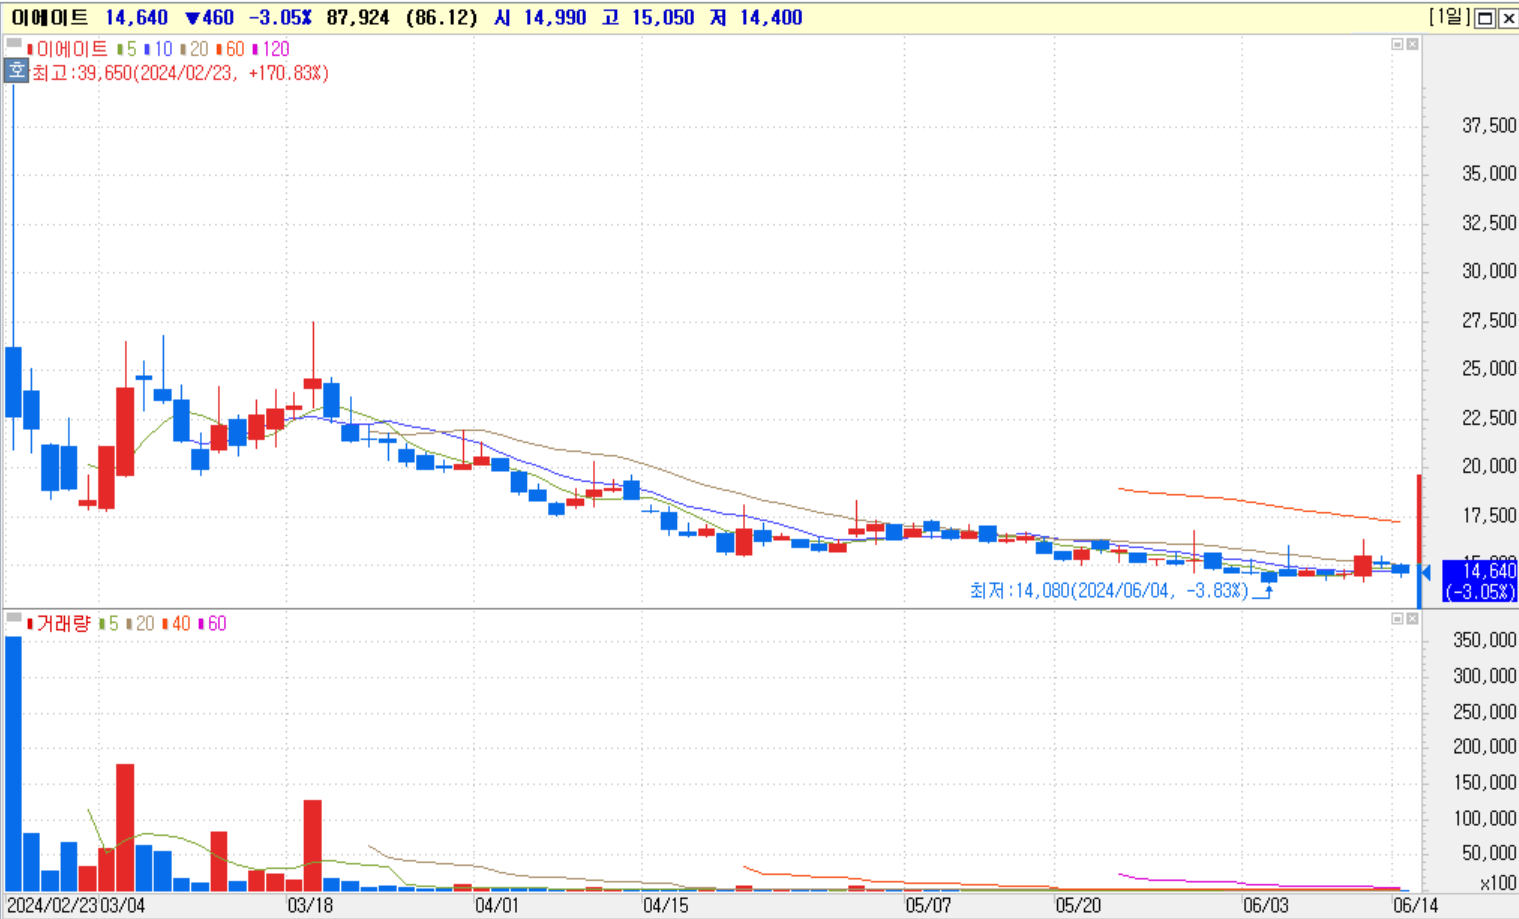Close the 거래량 volume panel with its small X icon
This screenshot has width=1519, height=919.
tap(1412, 619)
